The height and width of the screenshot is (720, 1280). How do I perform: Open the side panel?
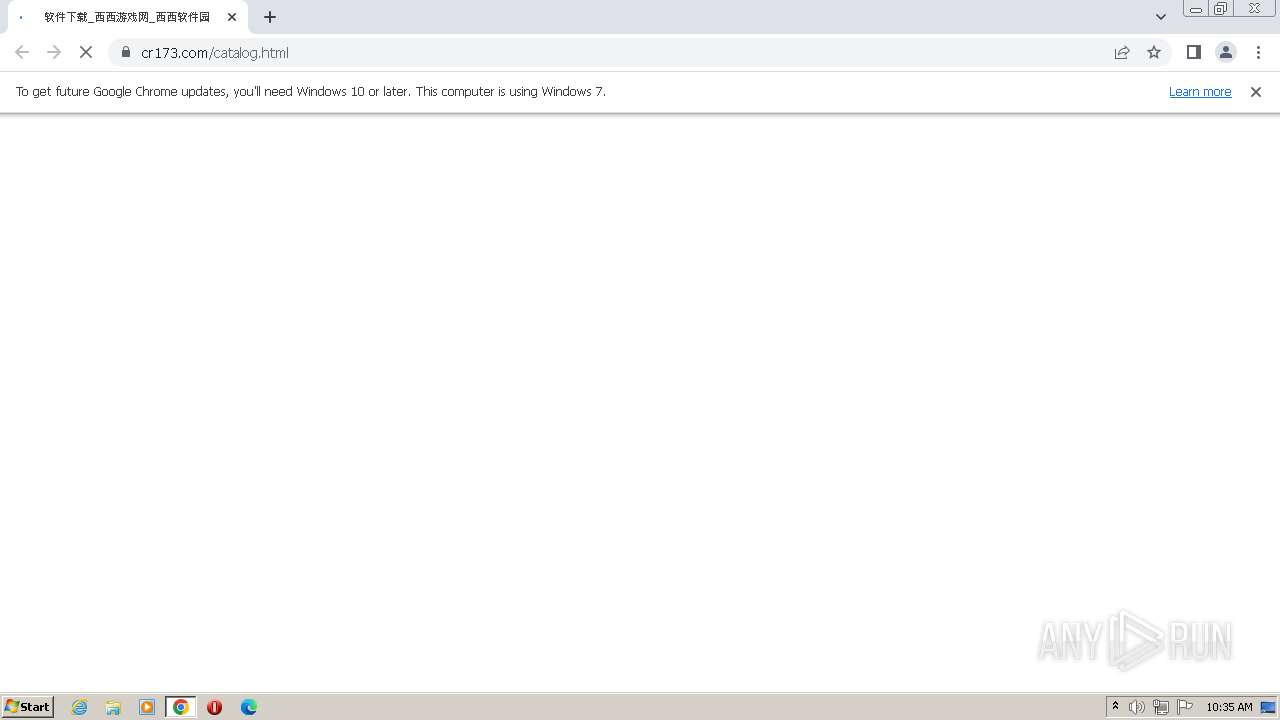click(x=1194, y=52)
